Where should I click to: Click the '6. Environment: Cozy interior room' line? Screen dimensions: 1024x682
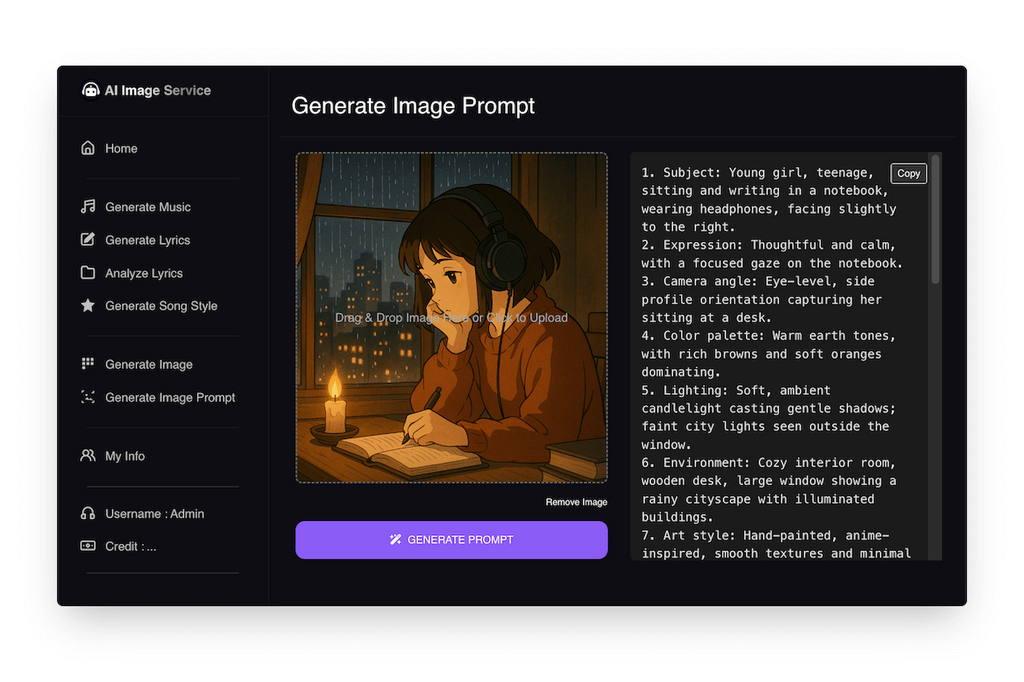click(x=768, y=463)
